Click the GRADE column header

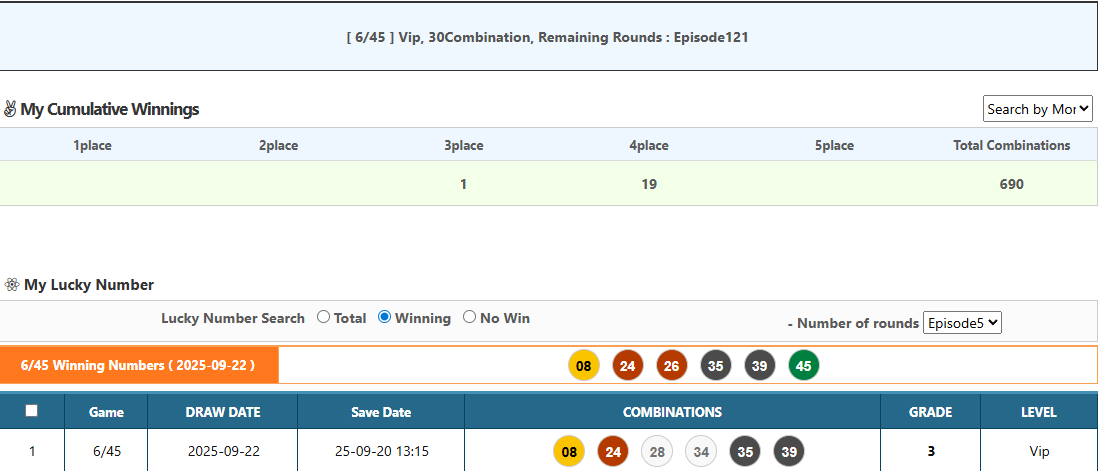point(930,412)
